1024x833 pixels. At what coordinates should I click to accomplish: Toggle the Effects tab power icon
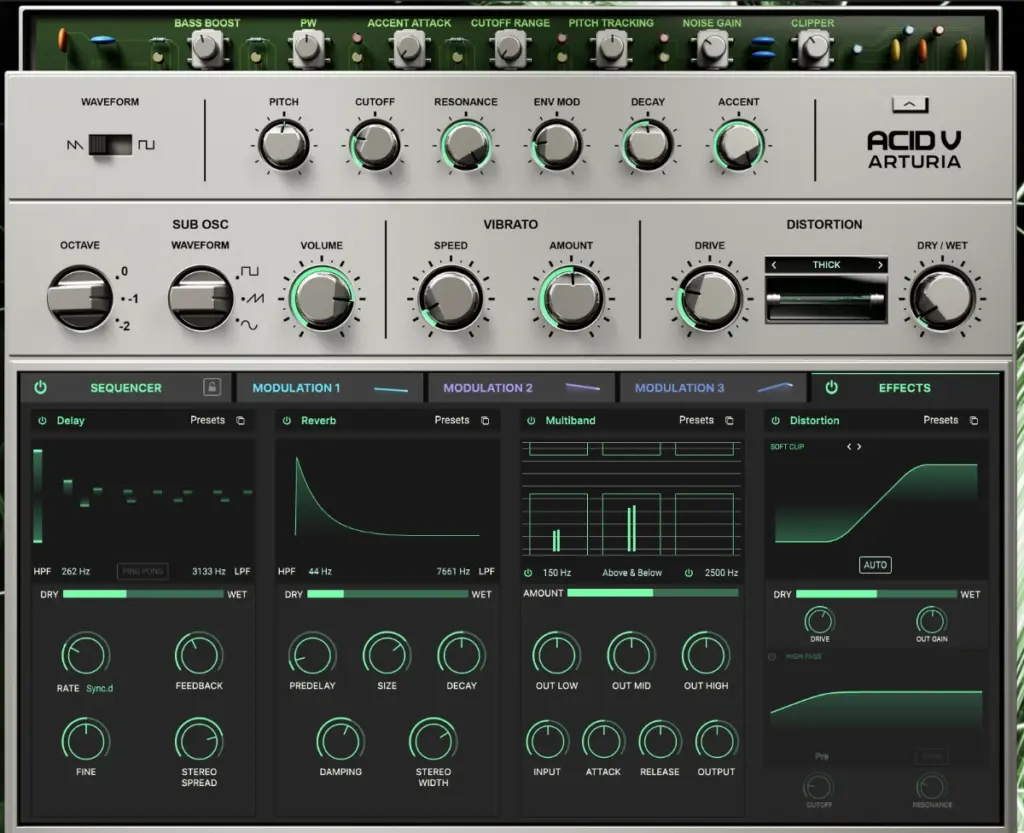click(831, 387)
